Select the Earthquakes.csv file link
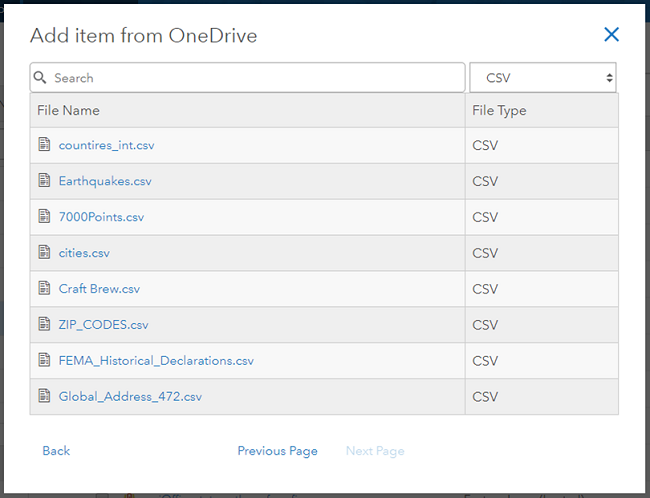Viewport: 650px width, 498px height. pos(105,181)
